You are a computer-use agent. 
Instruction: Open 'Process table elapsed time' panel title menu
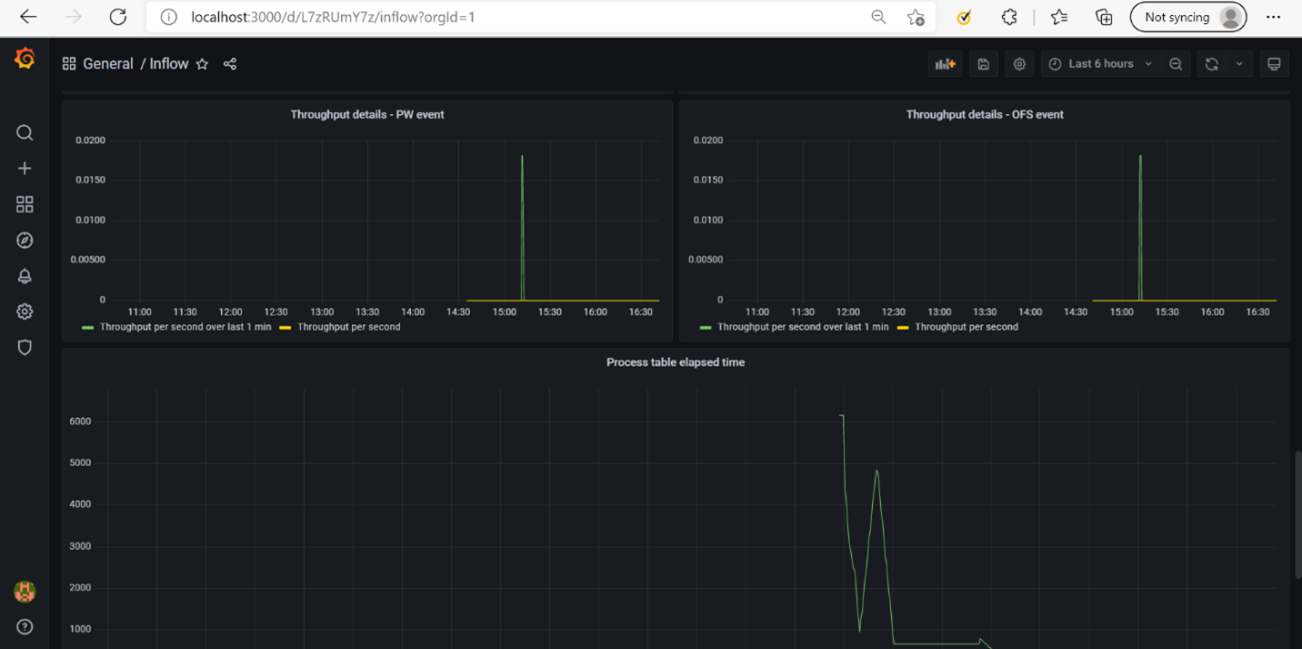[675, 362]
